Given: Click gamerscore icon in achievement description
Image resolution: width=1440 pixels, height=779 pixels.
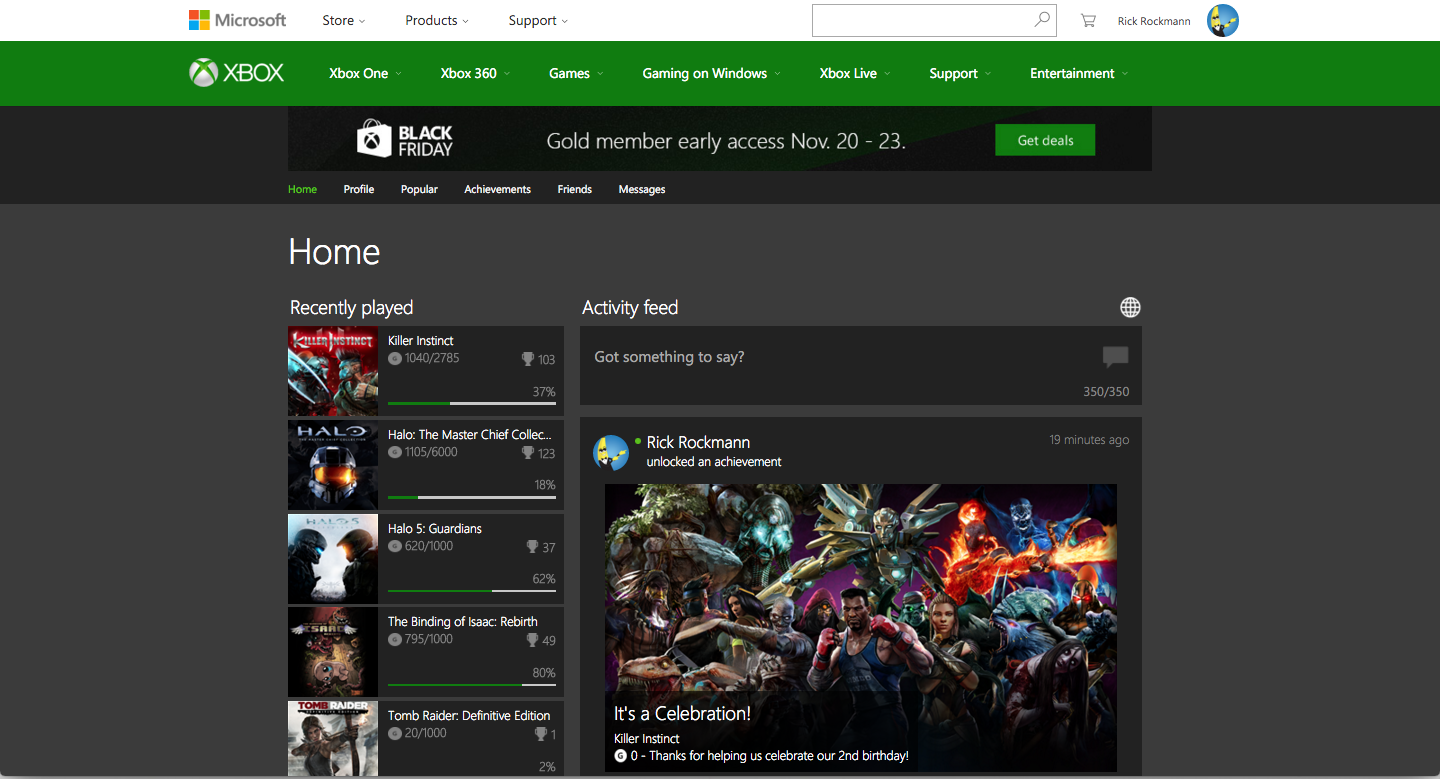Looking at the screenshot, I should (x=620, y=756).
